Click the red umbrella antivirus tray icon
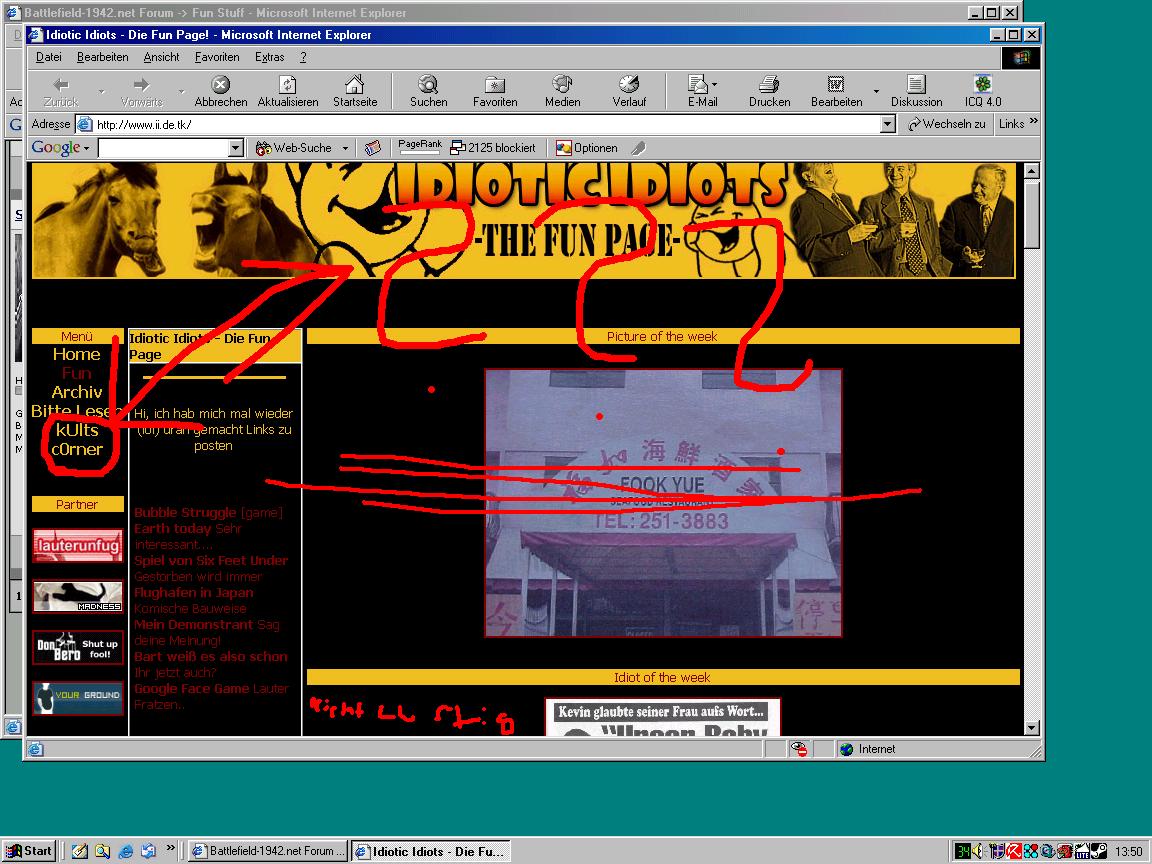1152x864 pixels. (1014, 852)
